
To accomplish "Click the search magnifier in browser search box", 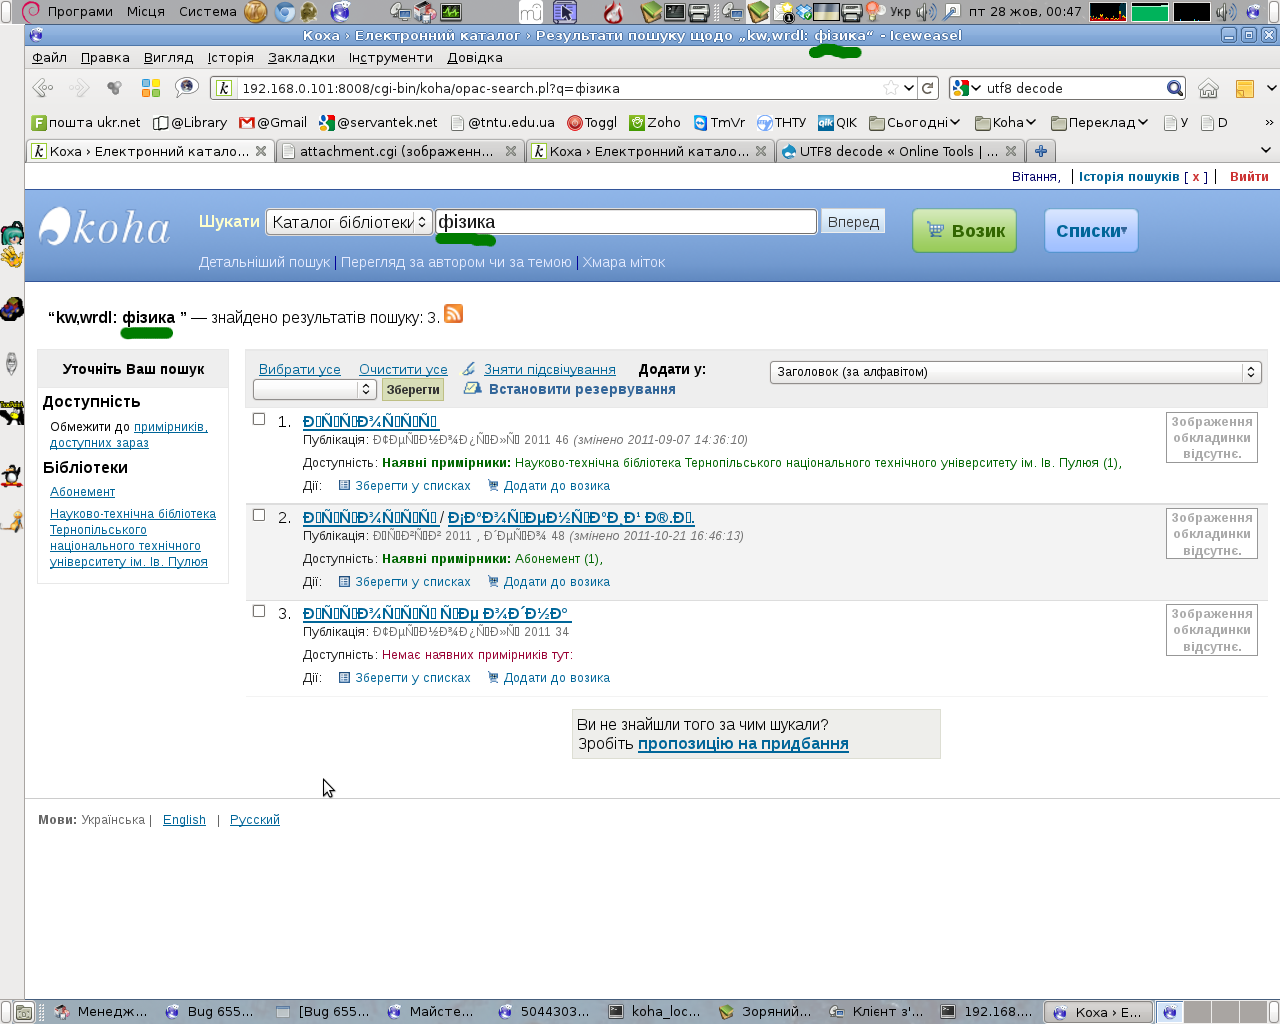I will [x=1175, y=88].
